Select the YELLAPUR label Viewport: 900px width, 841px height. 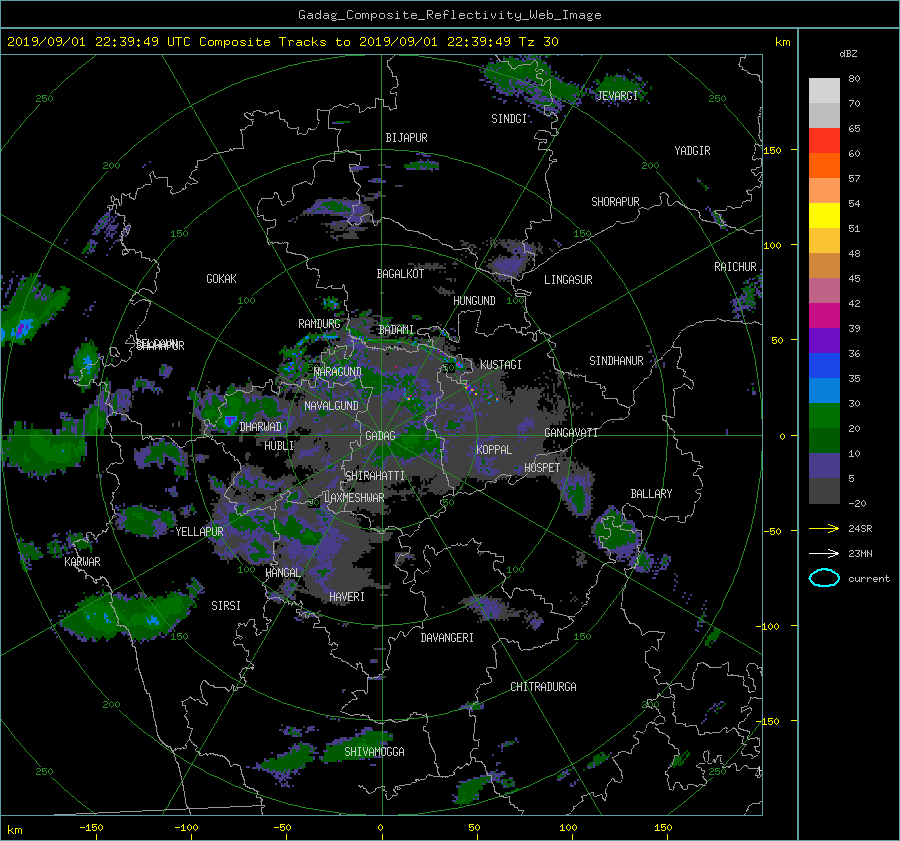point(199,532)
